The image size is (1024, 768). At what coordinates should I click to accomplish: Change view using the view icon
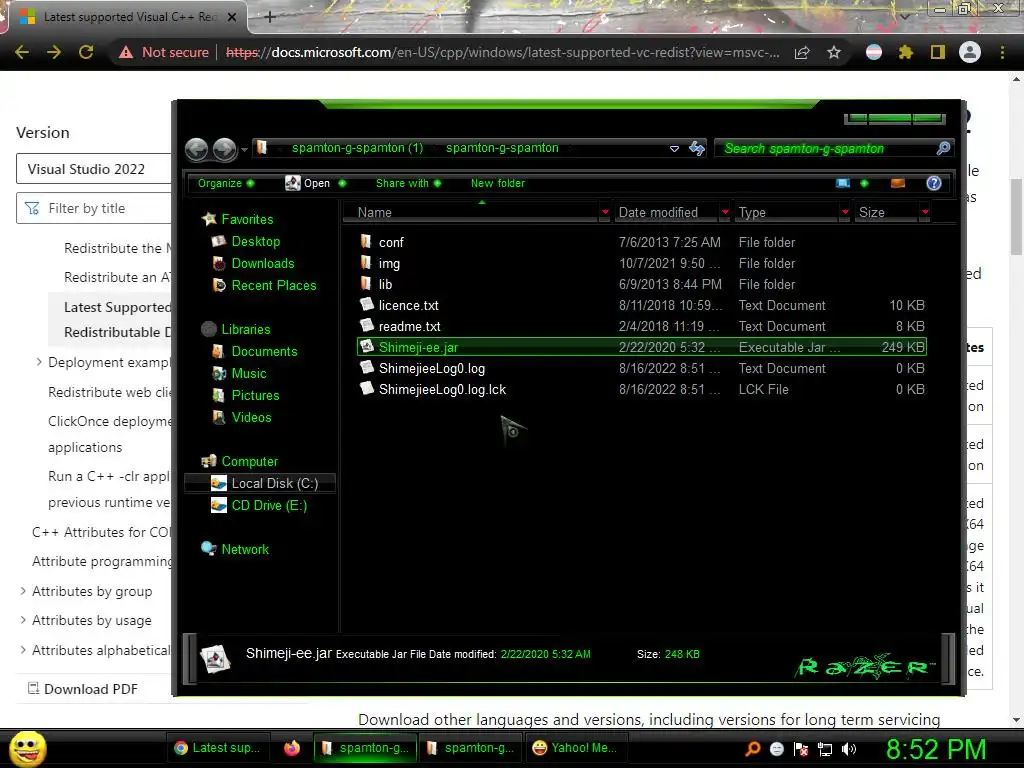843,183
